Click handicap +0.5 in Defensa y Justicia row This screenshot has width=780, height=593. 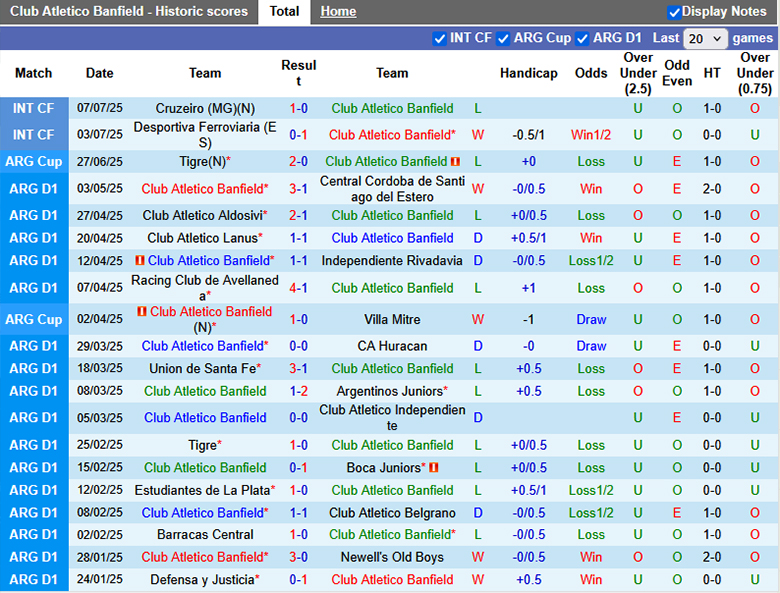[528, 579]
